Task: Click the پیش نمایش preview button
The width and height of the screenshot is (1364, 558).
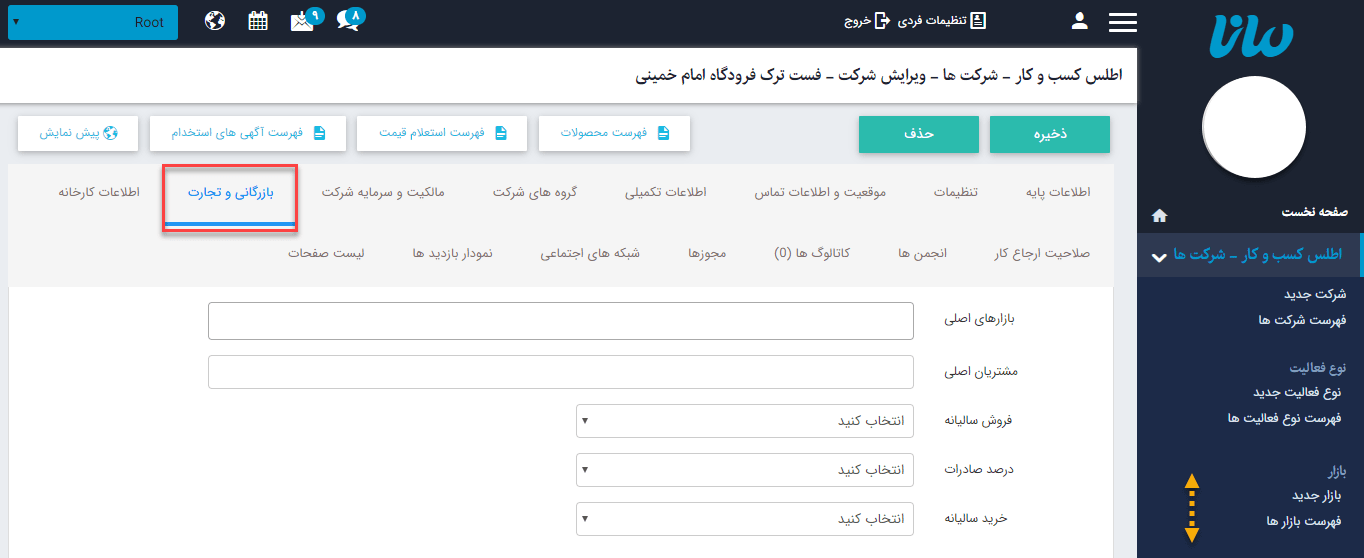Action: pyautogui.click(x=78, y=133)
